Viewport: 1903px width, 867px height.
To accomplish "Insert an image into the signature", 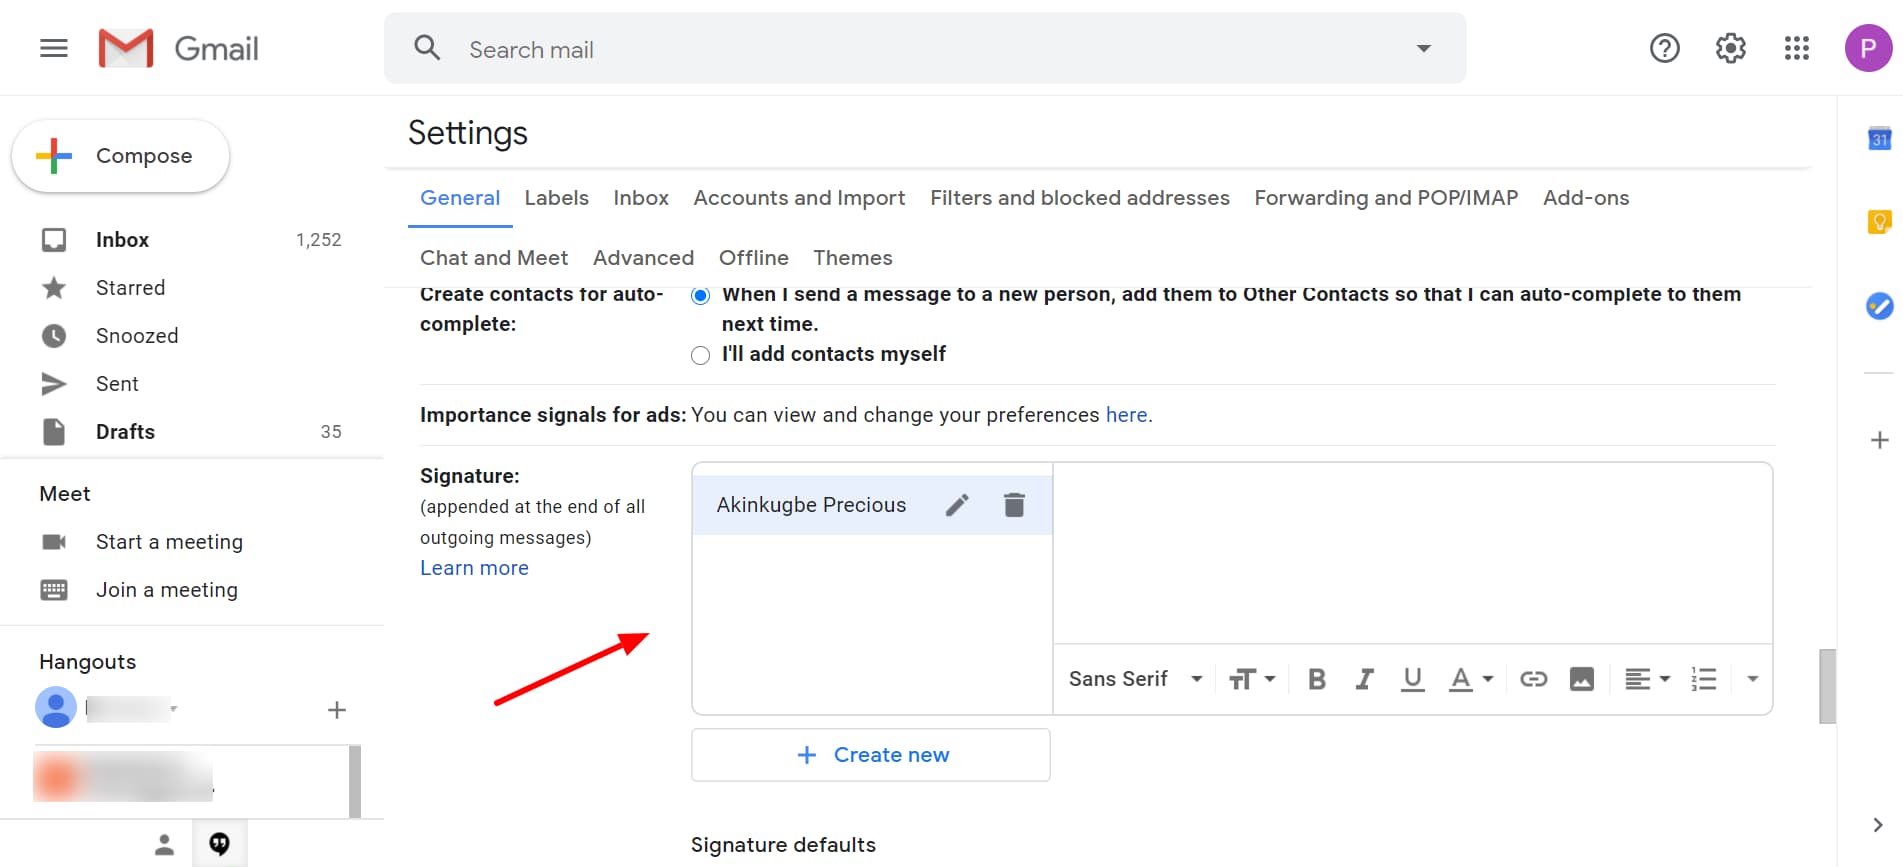I will [1582, 680].
